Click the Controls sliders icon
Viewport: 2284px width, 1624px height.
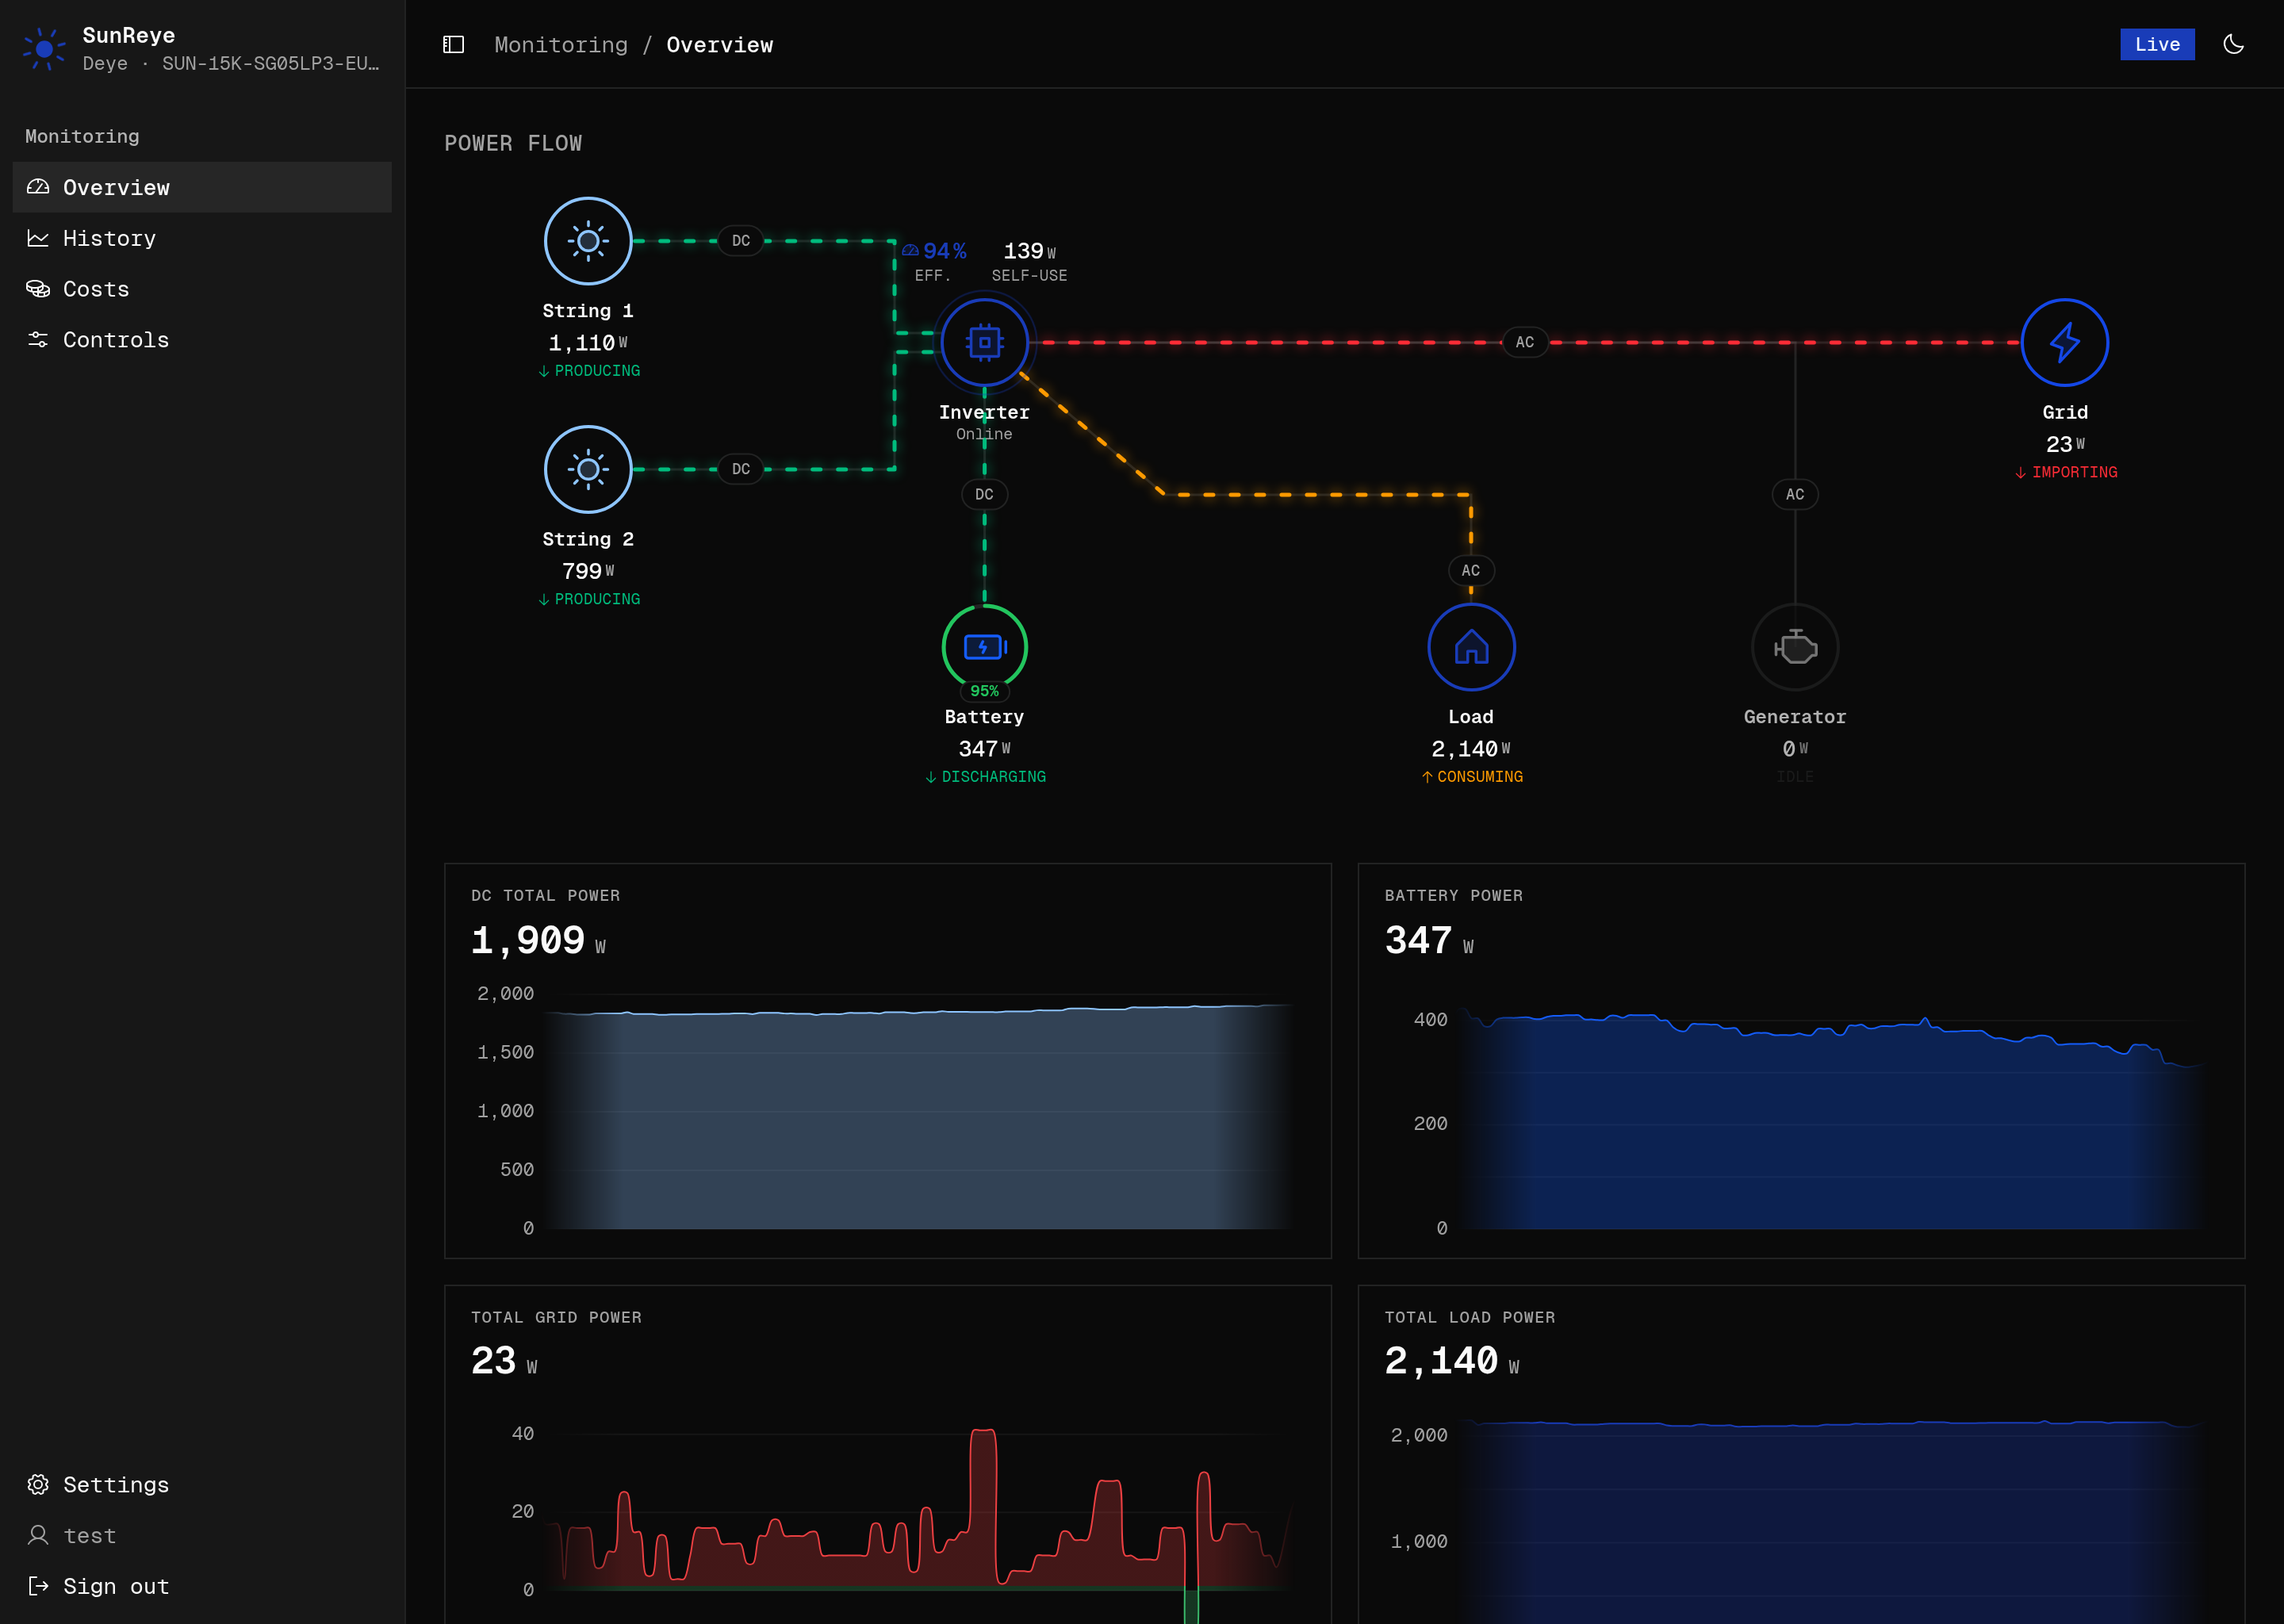point(38,340)
